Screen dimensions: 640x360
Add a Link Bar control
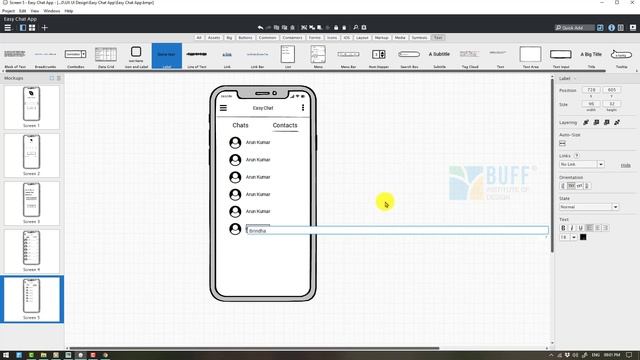point(257,57)
